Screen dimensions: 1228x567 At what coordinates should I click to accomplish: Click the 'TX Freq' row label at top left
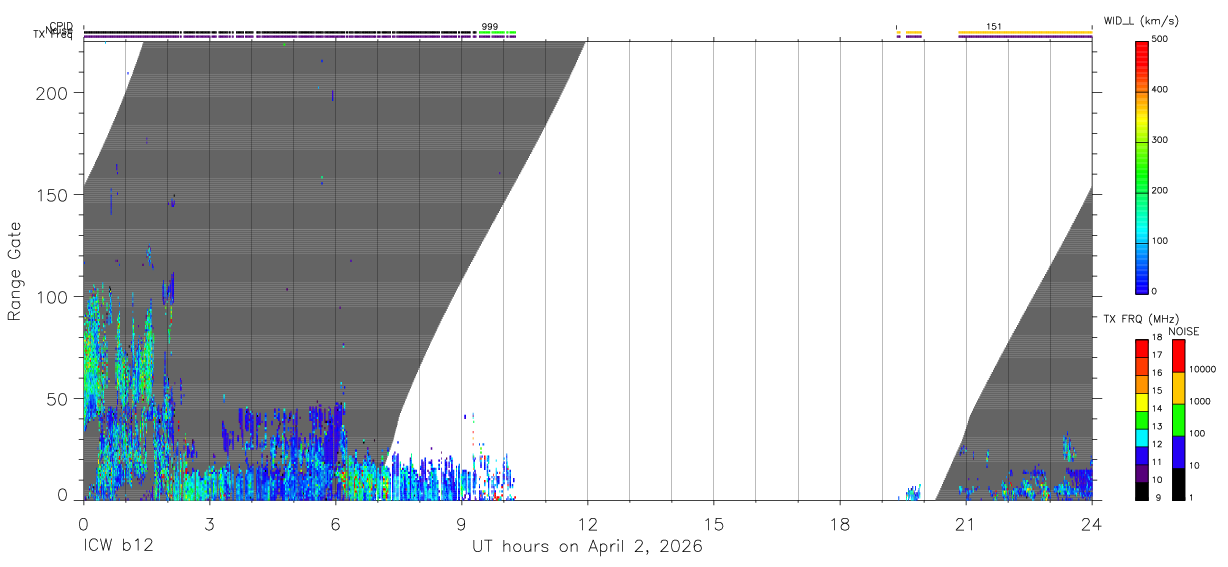[x=53, y=35]
